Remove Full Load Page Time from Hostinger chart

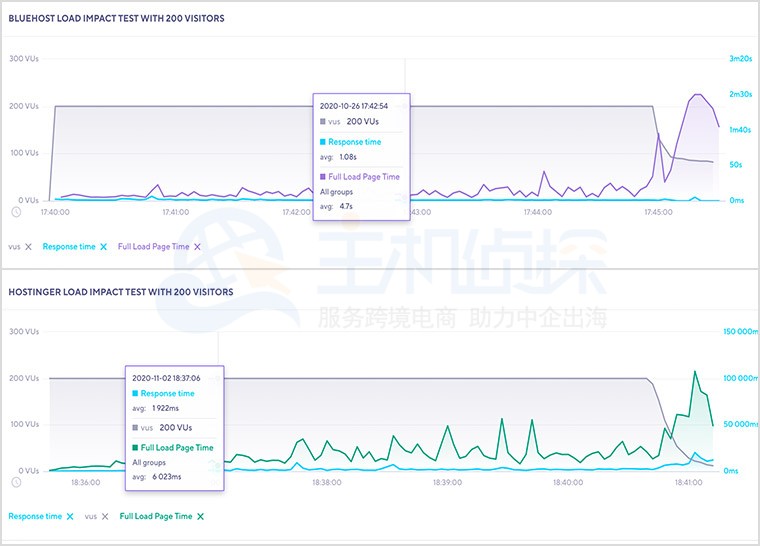[x=201, y=516]
